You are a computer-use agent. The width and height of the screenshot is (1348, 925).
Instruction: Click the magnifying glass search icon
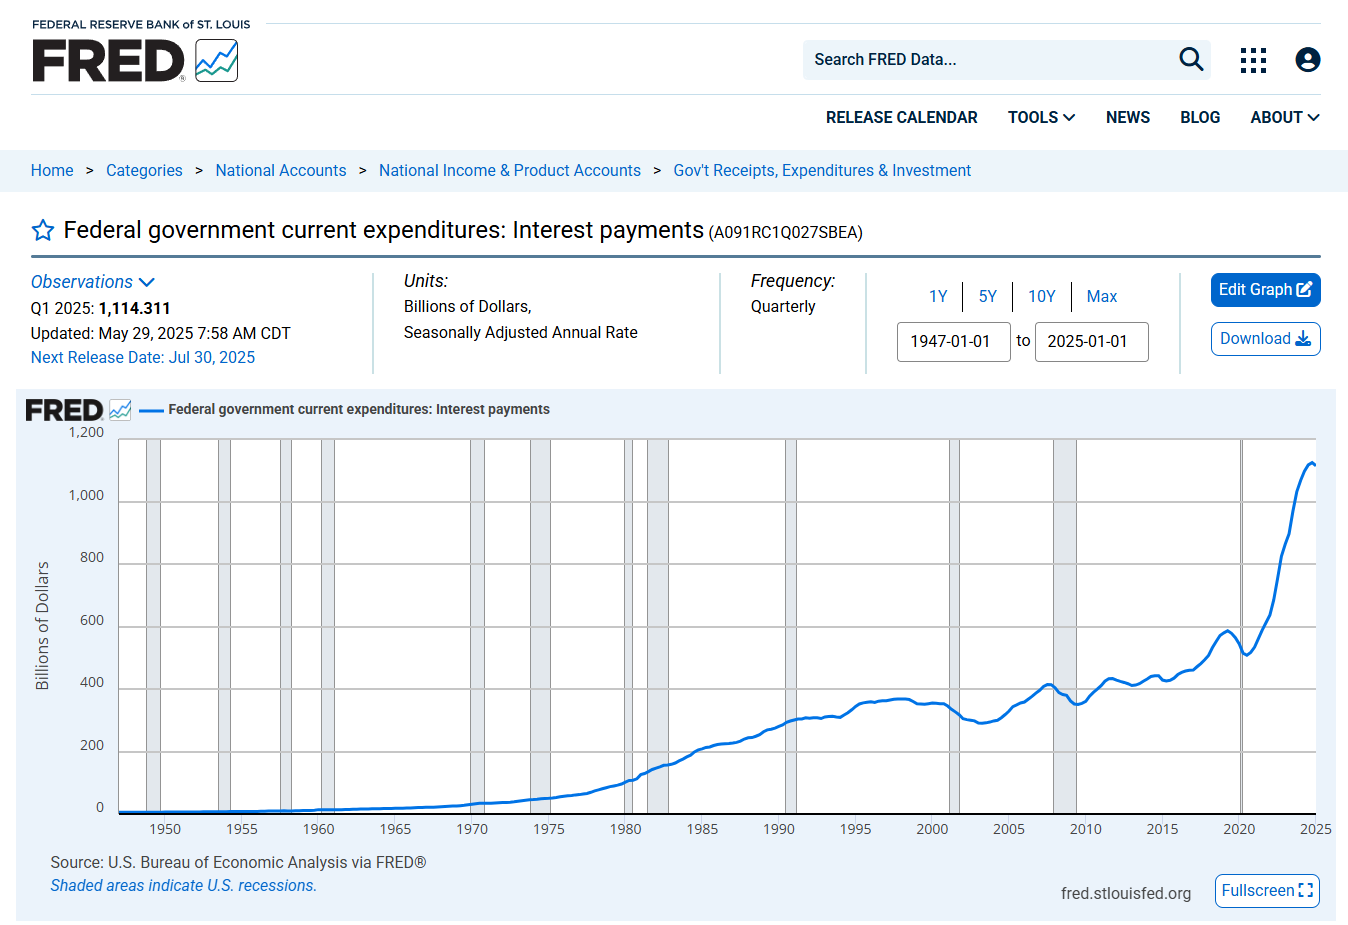1191,59
